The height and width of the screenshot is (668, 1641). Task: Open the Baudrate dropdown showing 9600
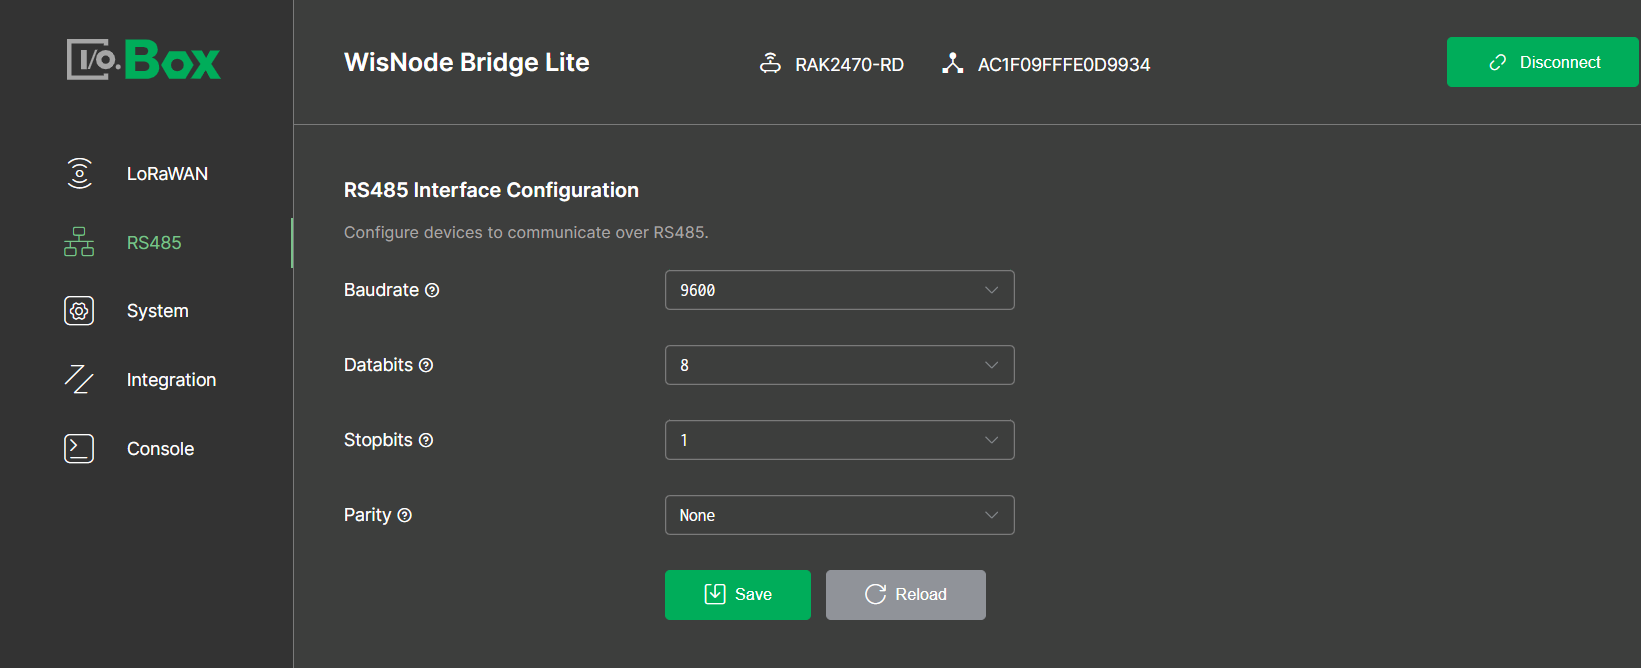[840, 290]
